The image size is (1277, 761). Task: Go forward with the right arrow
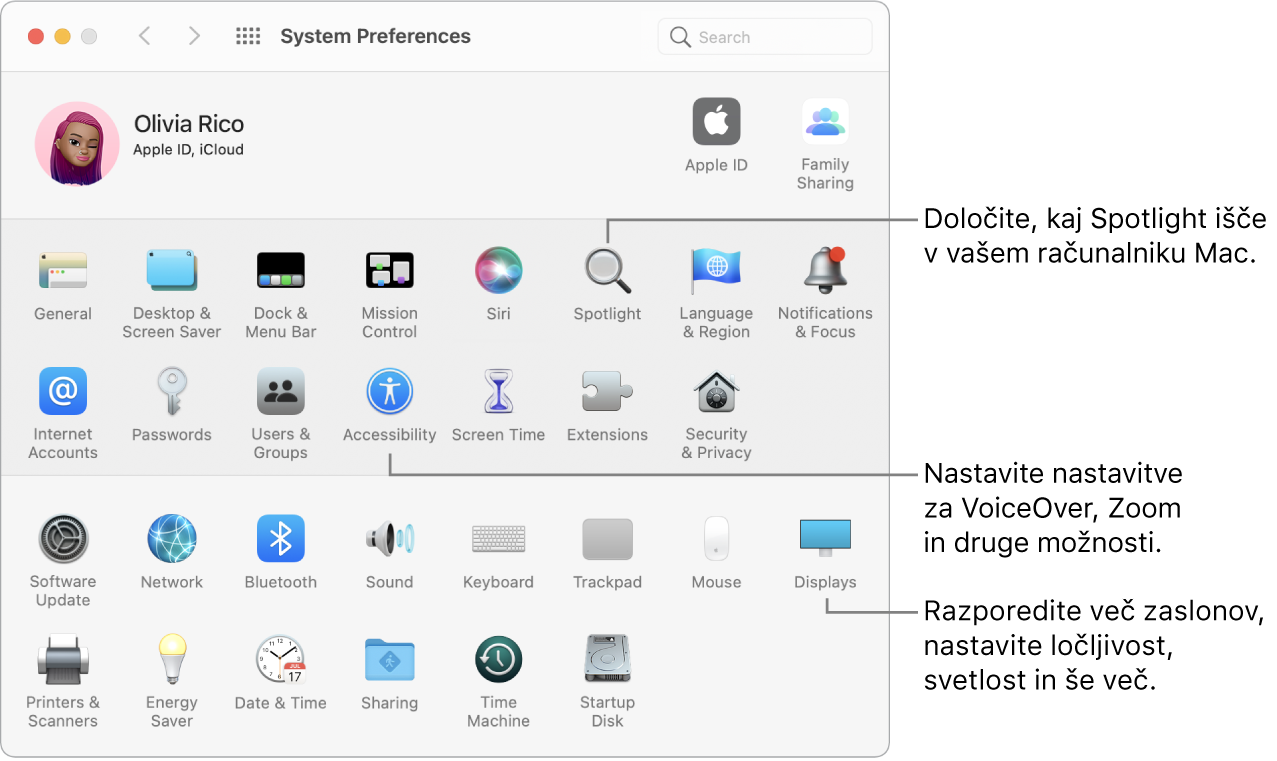click(194, 36)
